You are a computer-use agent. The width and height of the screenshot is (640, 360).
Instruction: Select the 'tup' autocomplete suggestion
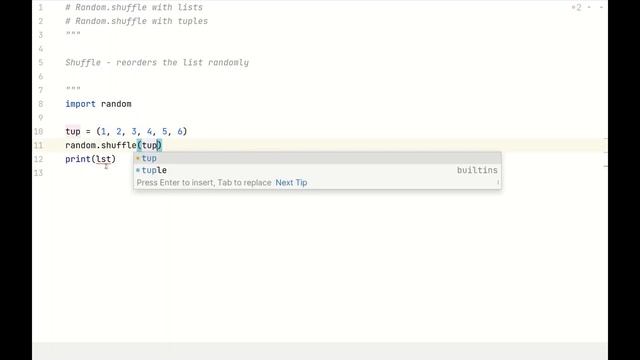pos(318,158)
